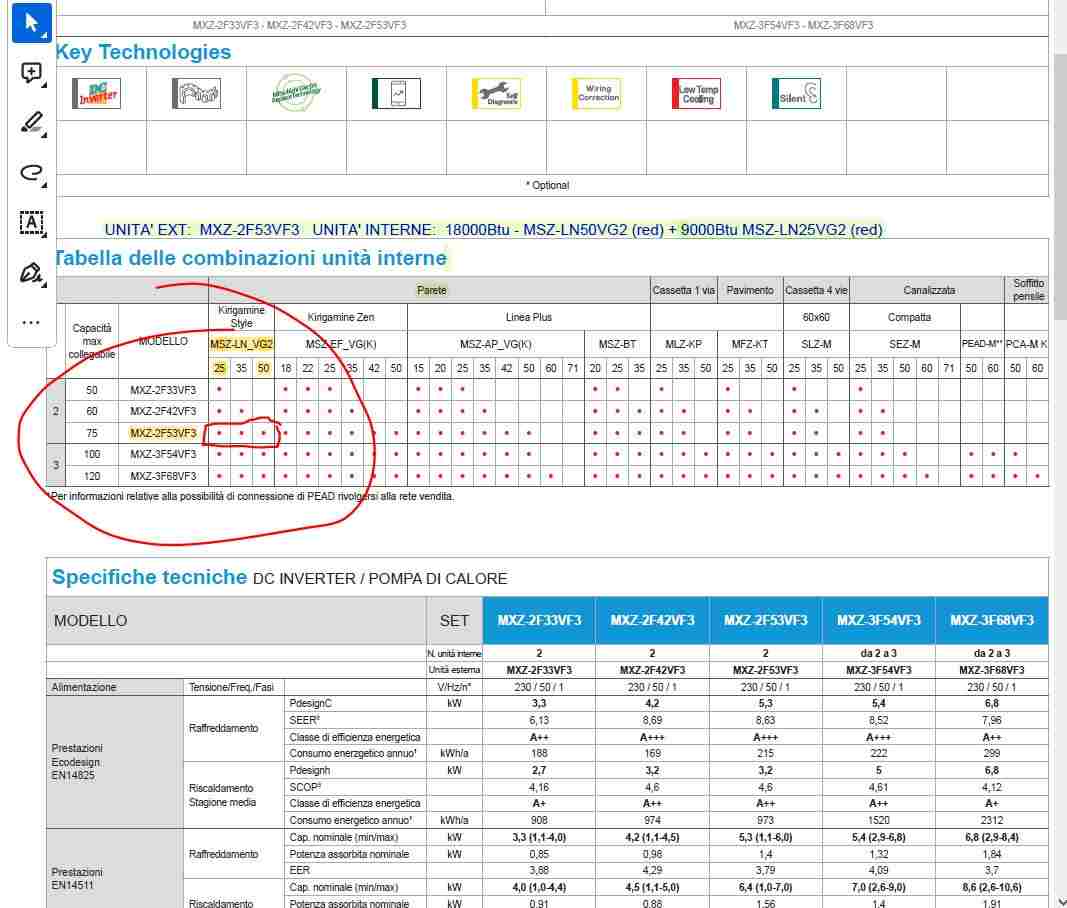Screen dimensions: 1067x908
Task: Click the vertical scrollbar thumb
Action: tap(1060, 187)
